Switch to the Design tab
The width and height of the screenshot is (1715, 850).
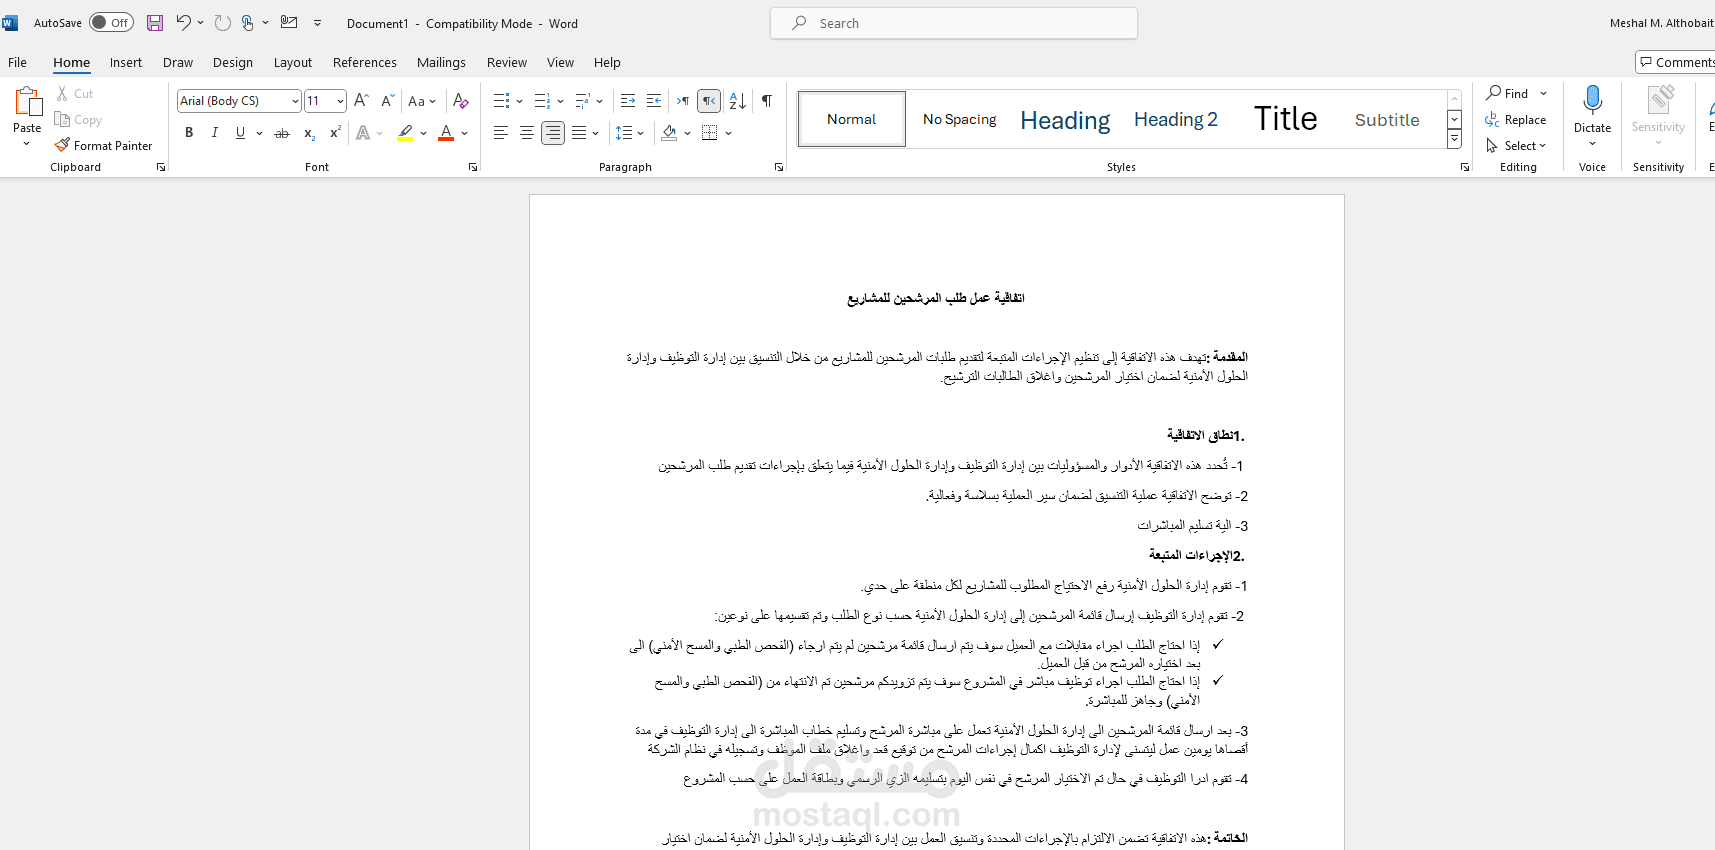[233, 62]
